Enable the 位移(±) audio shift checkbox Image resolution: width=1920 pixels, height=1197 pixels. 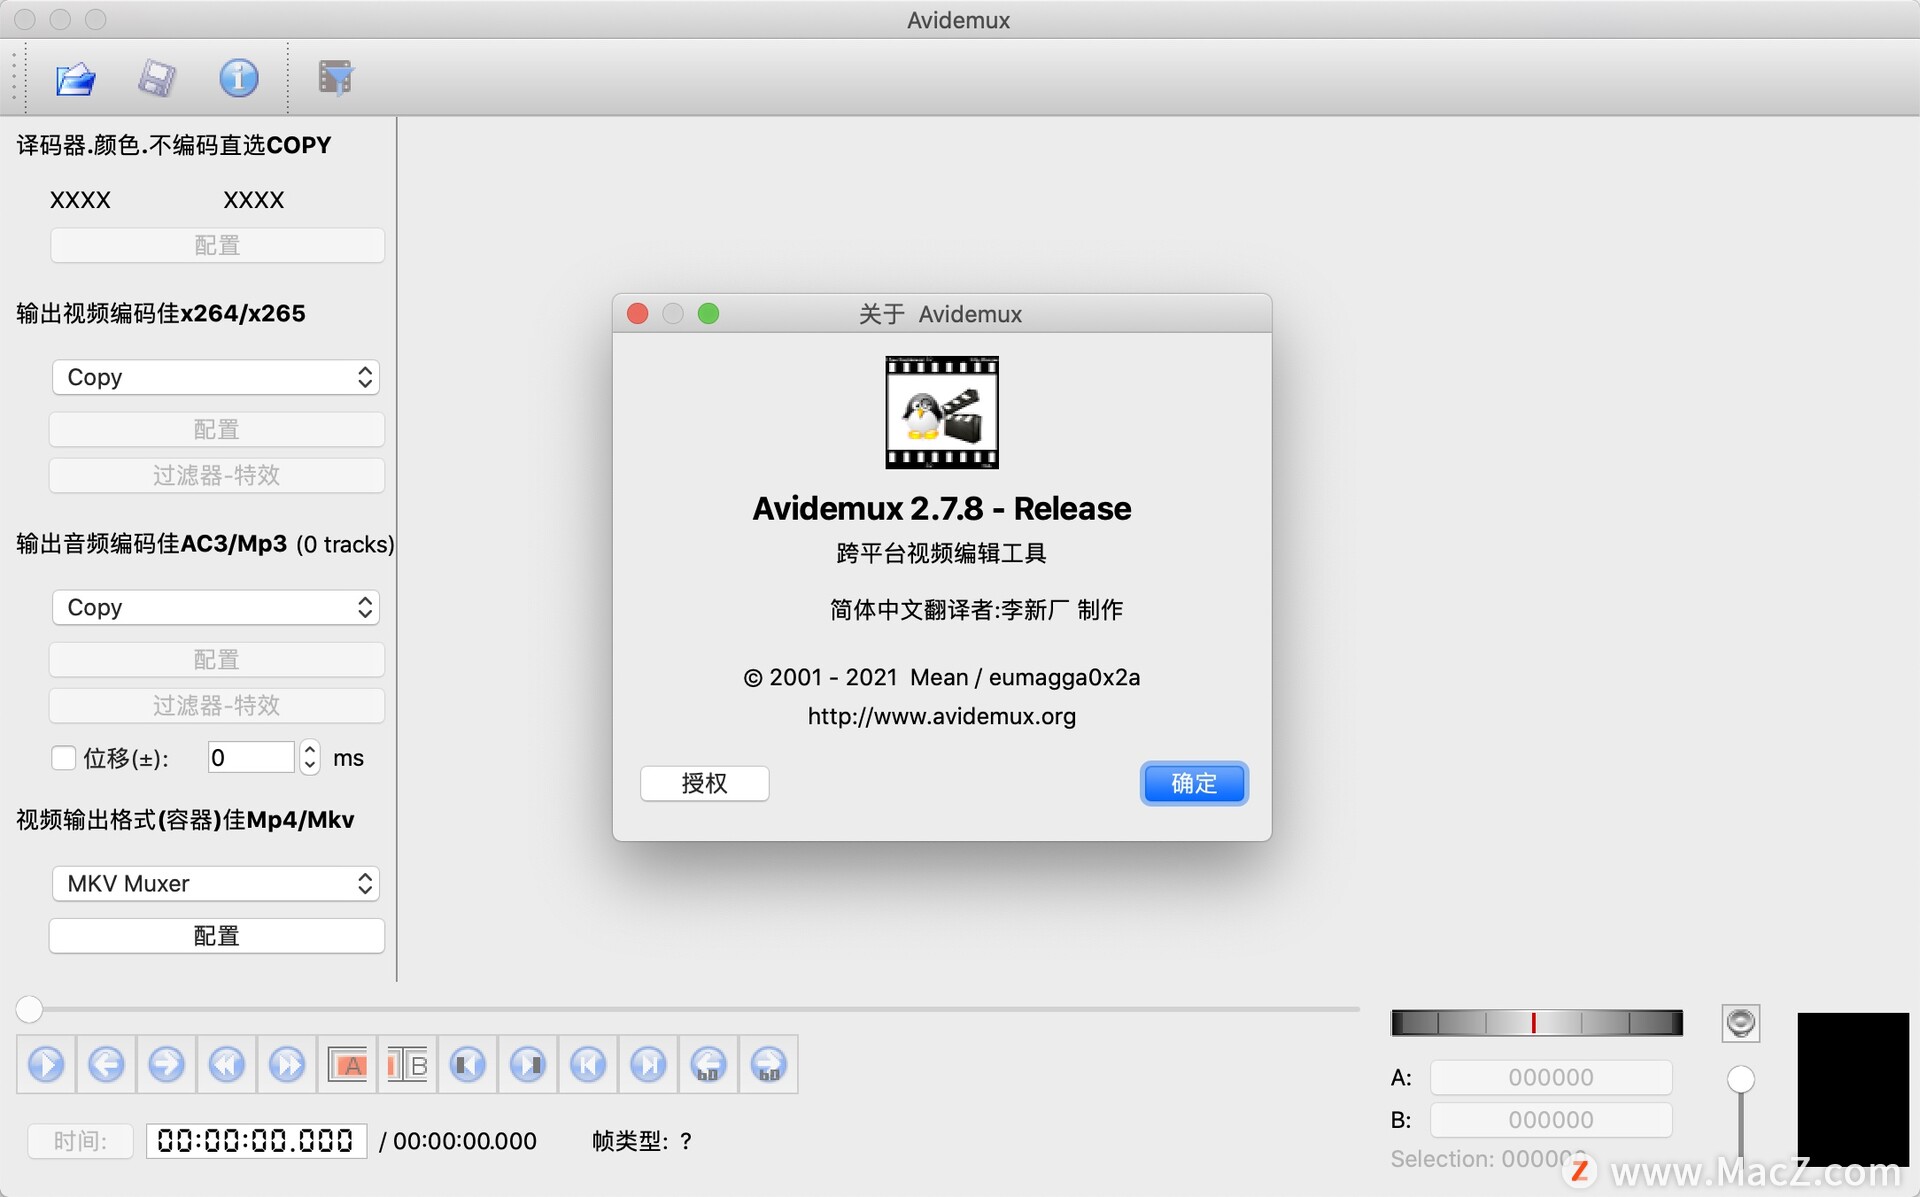point(63,758)
